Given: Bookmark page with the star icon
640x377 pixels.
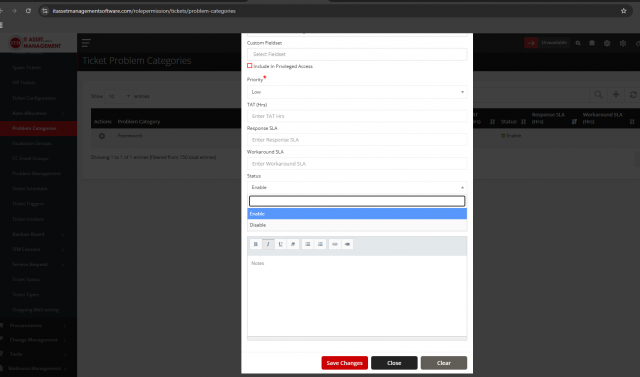Looking at the screenshot, I should click(x=623, y=11).
